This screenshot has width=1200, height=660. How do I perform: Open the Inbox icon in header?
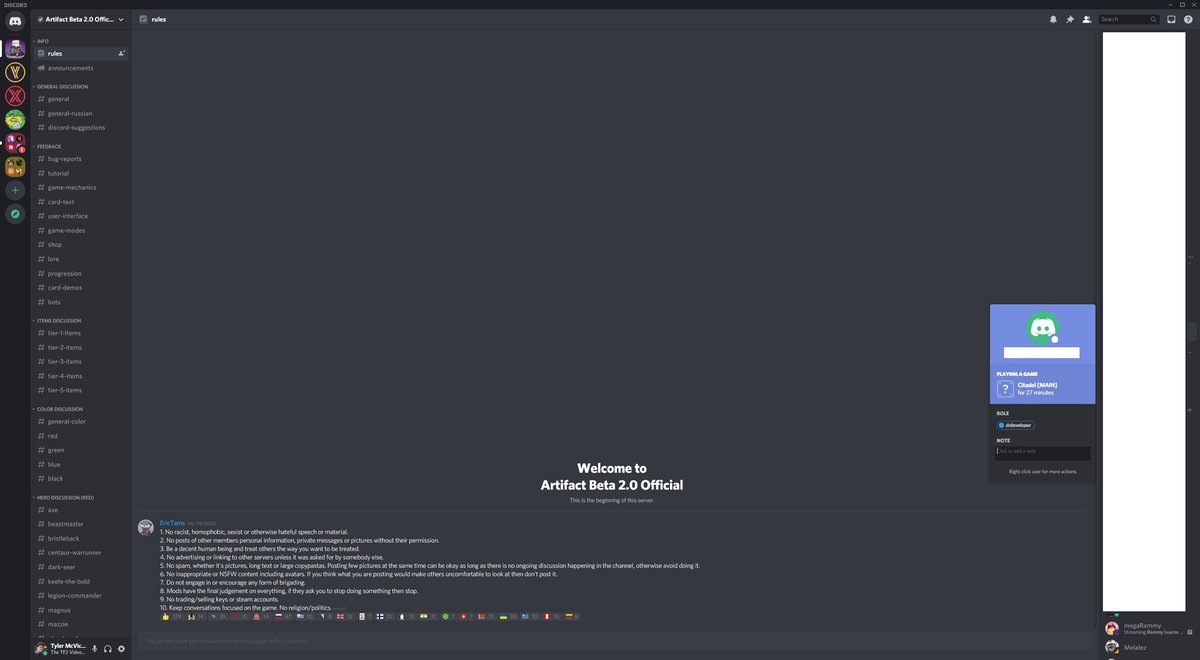(1171, 19)
